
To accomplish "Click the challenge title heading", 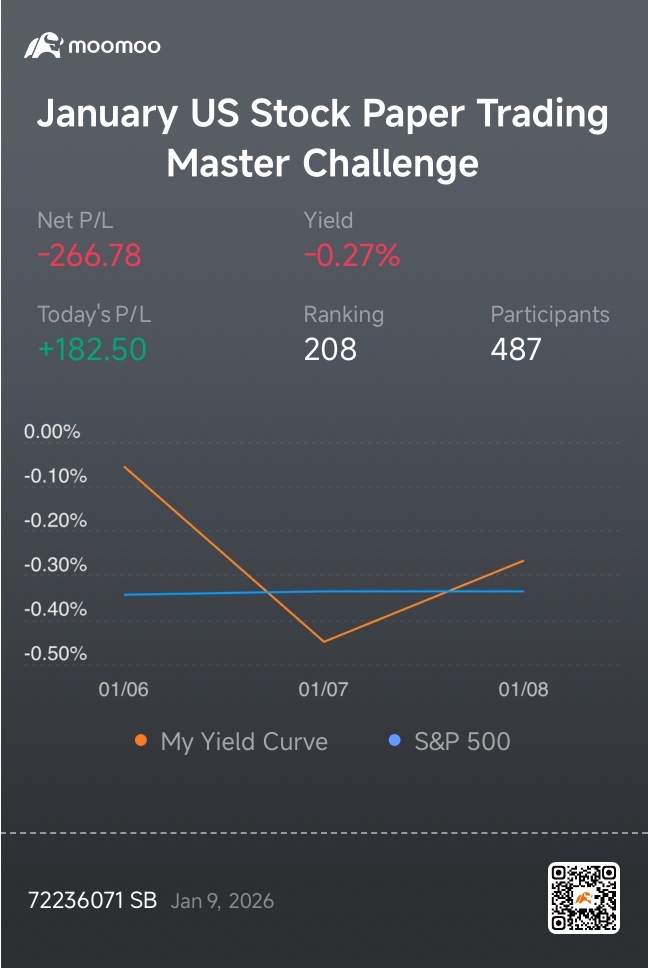I will click(x=323, y=138).
